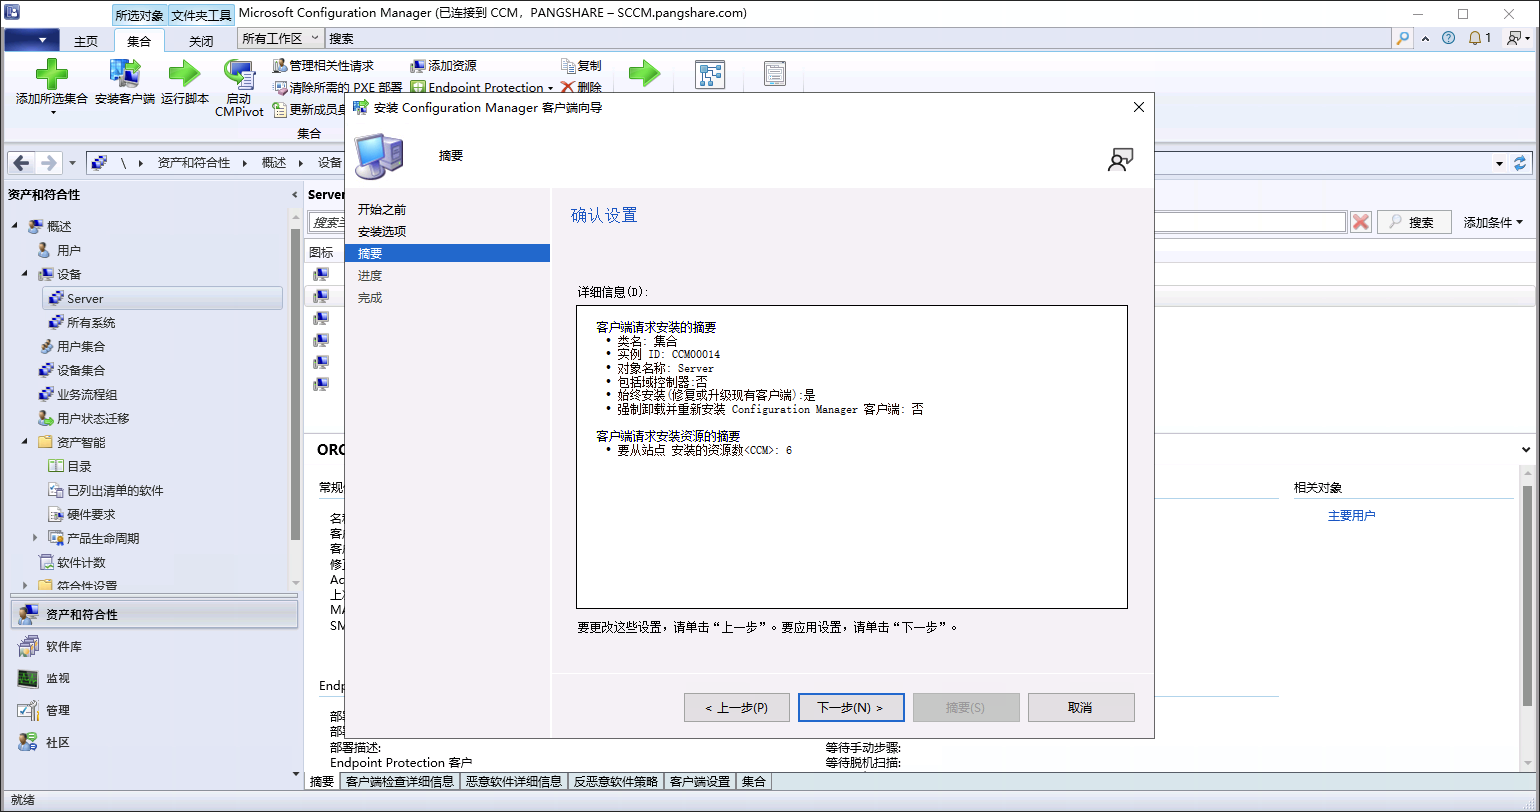Open the address bar history dropdown arrow
The height and width of the screenshot is (812, 1540).
(x=1500, y=163)
